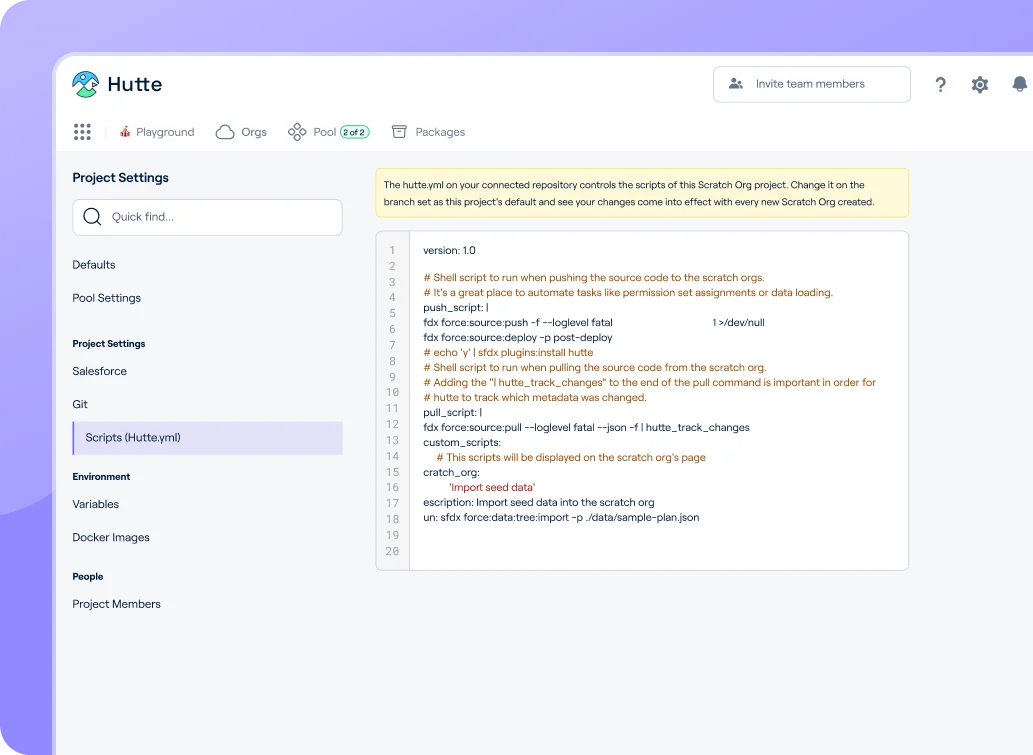Open the Salesforce project settings
The width and height of the screenshot is (1033, 755).
tap(100, 371)
